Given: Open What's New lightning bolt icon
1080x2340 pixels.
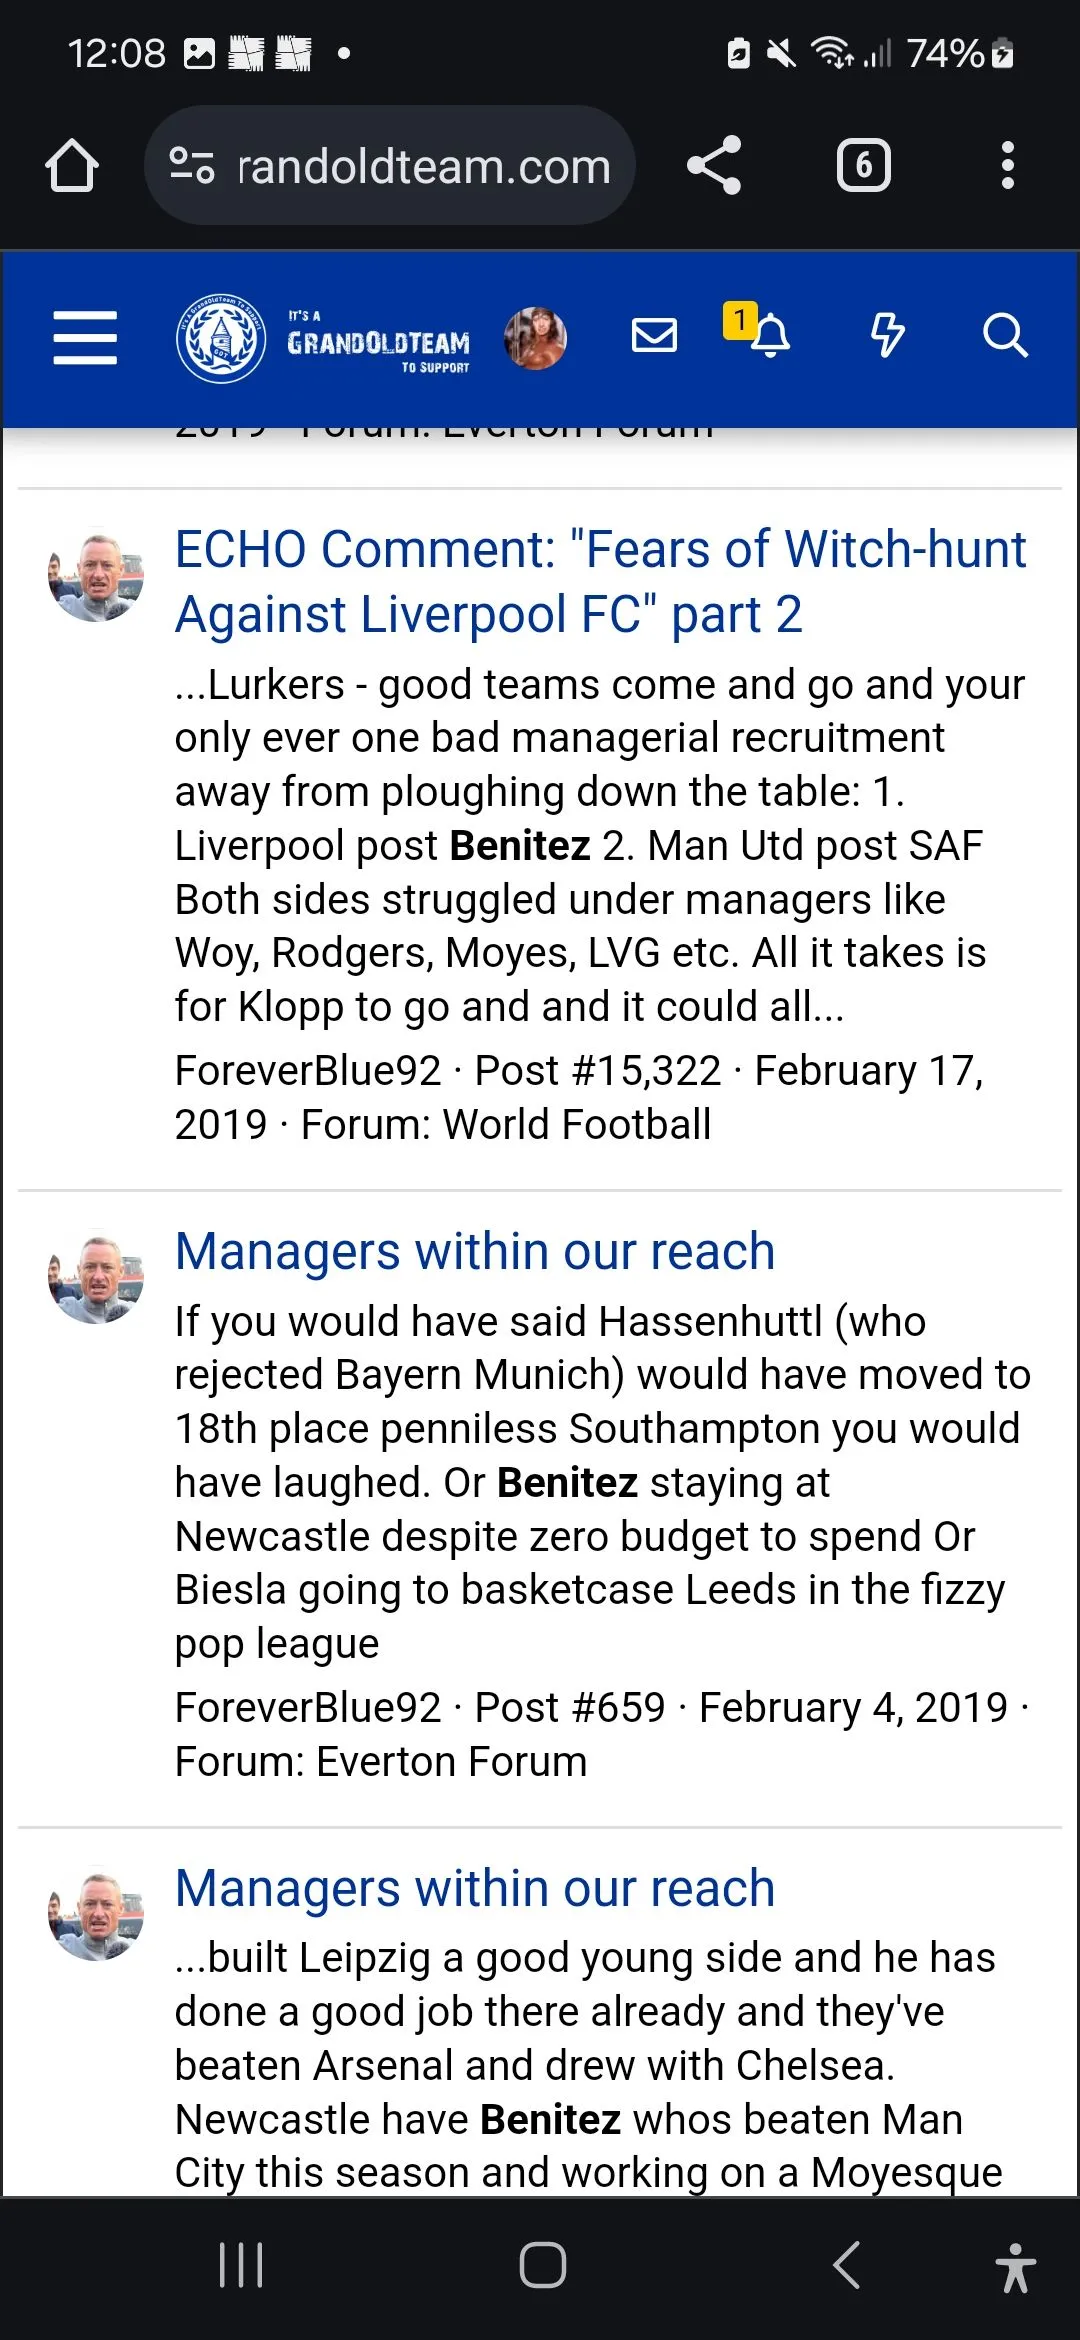Looking at the screenshot, I should click(x=887, y=336).
